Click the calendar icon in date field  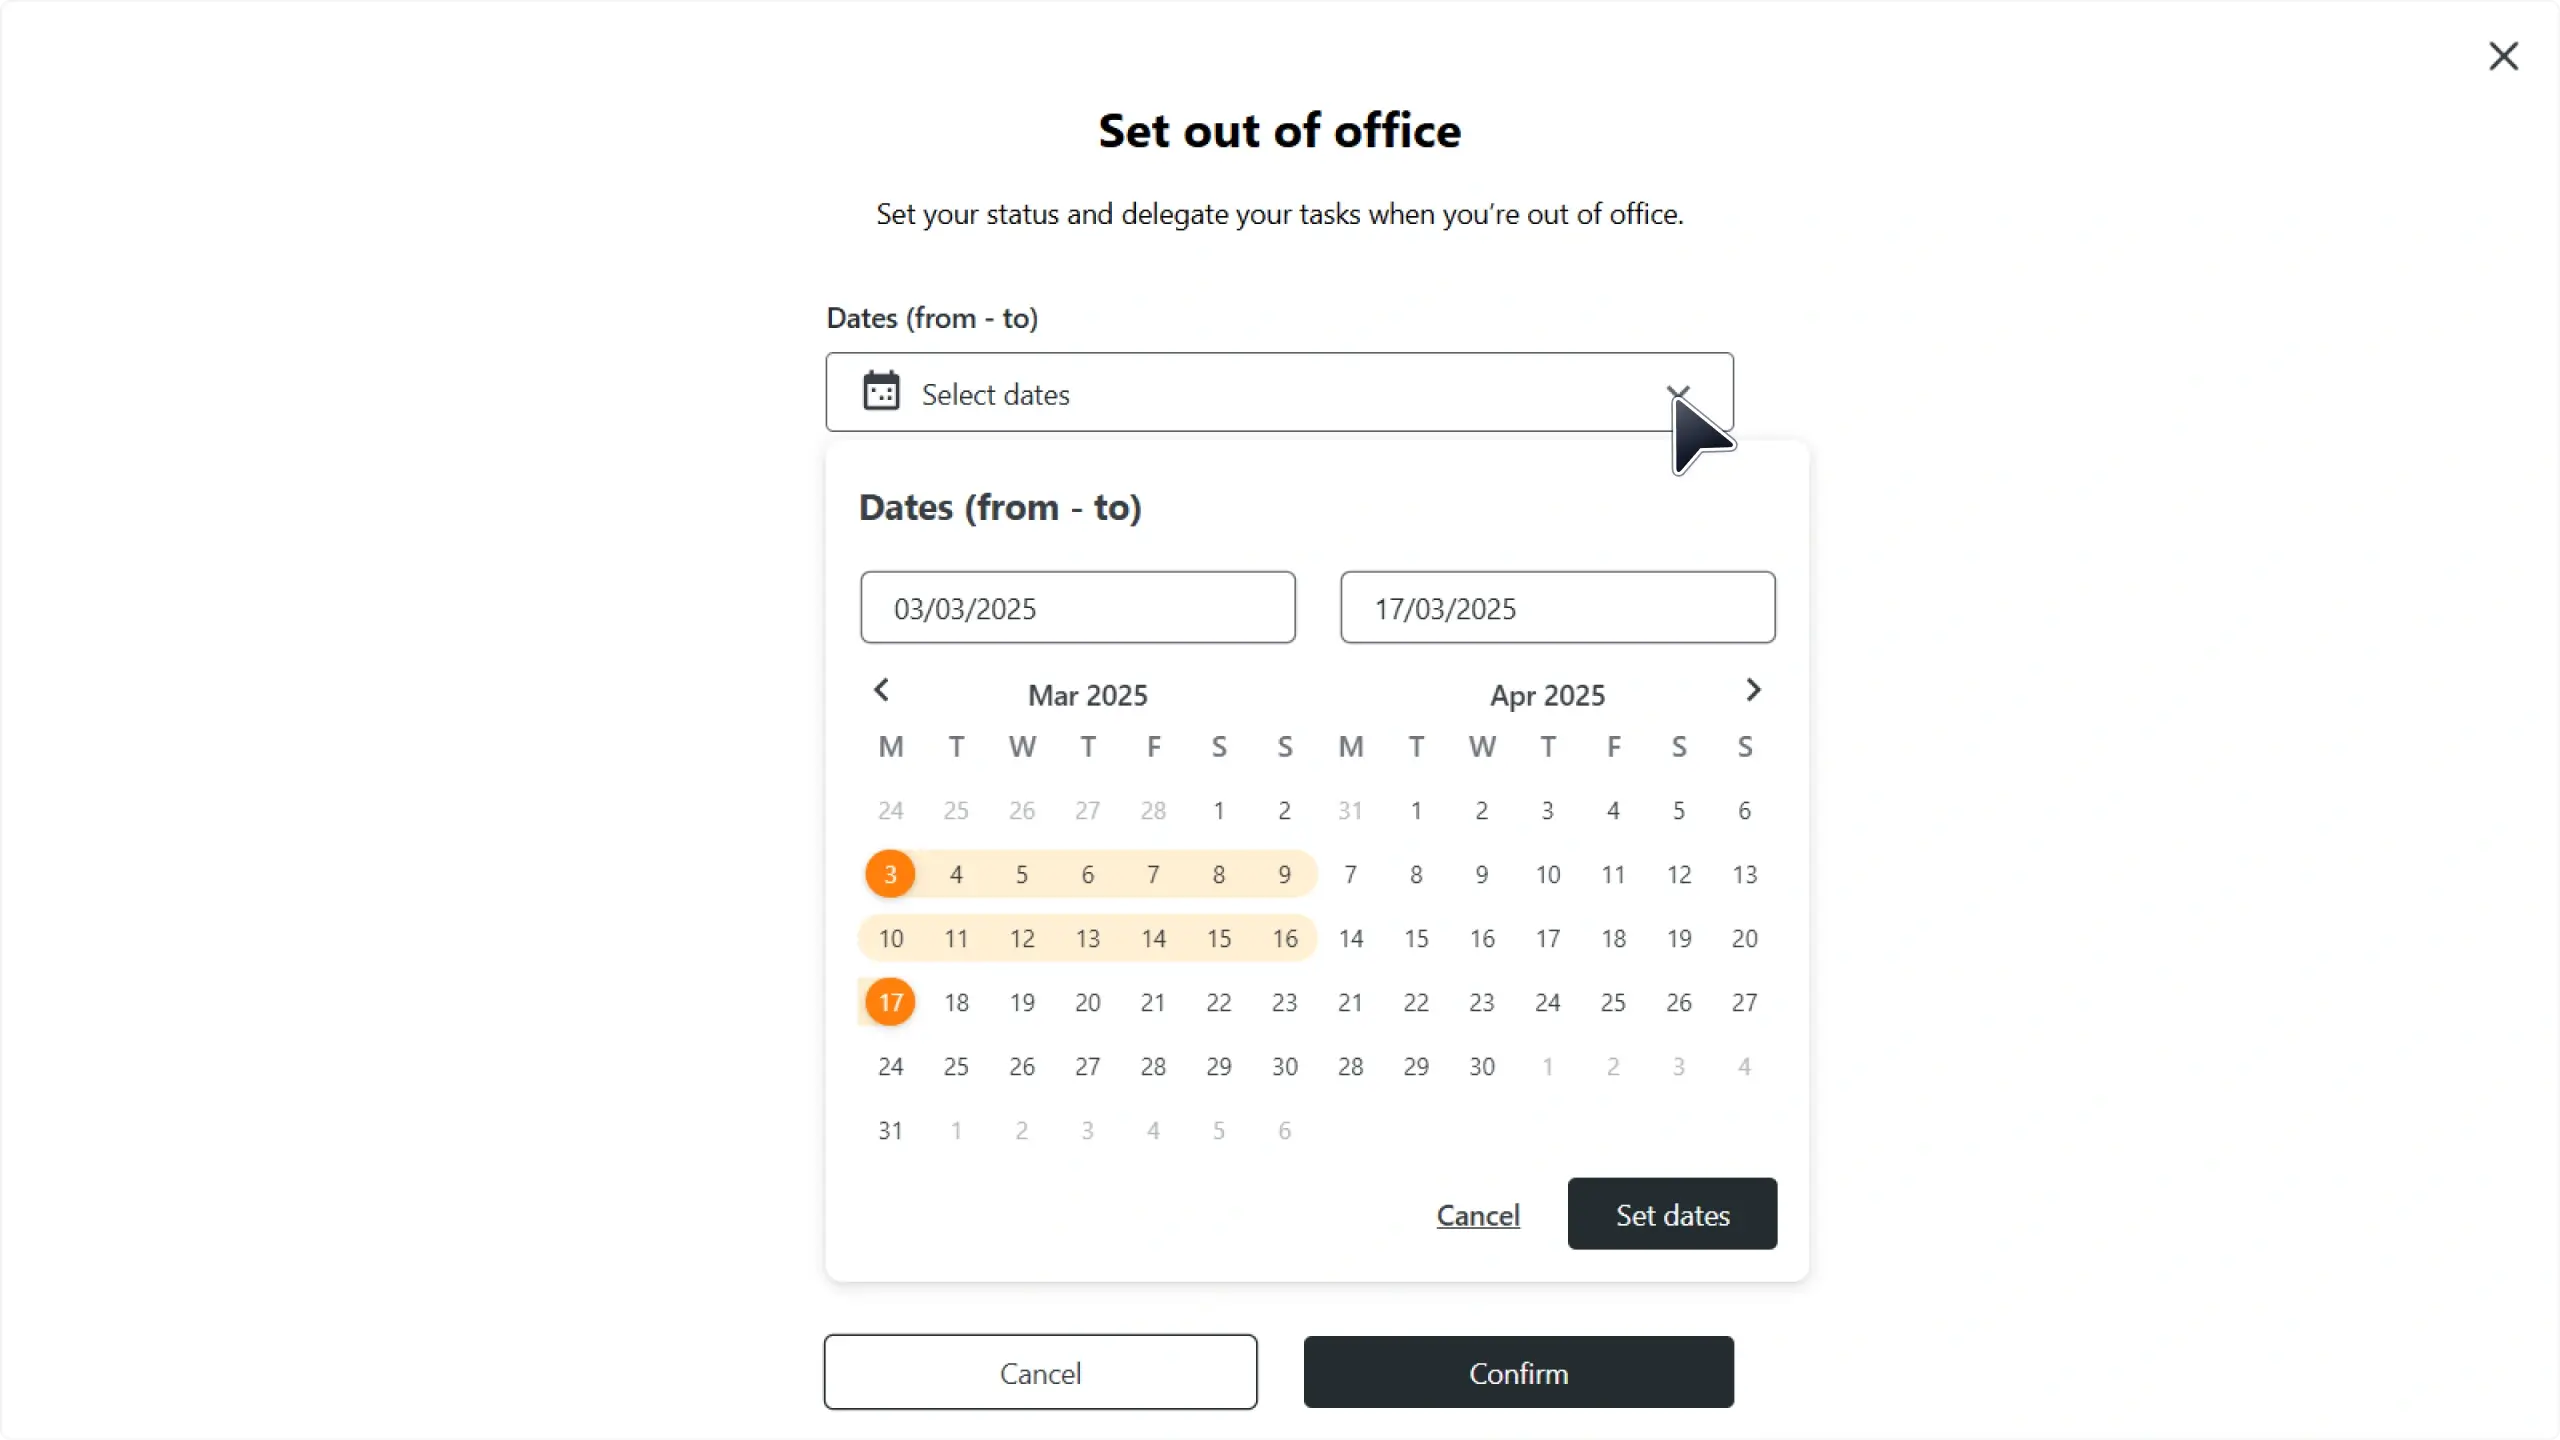[881, 392]
